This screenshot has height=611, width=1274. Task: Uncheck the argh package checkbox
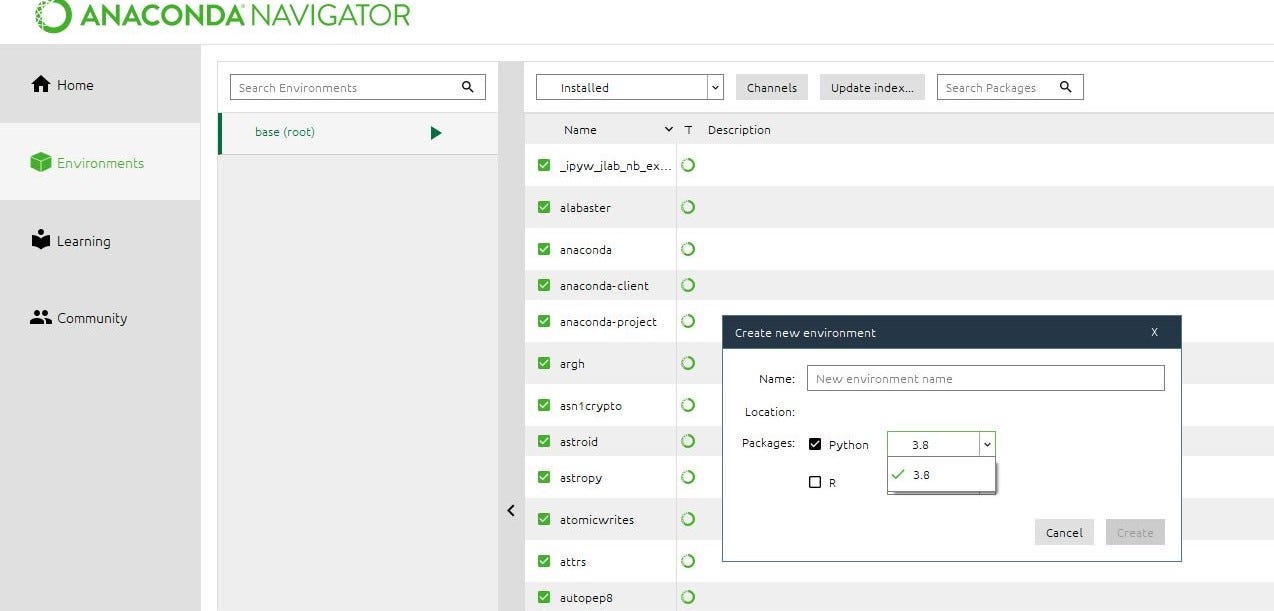(544, 363)
